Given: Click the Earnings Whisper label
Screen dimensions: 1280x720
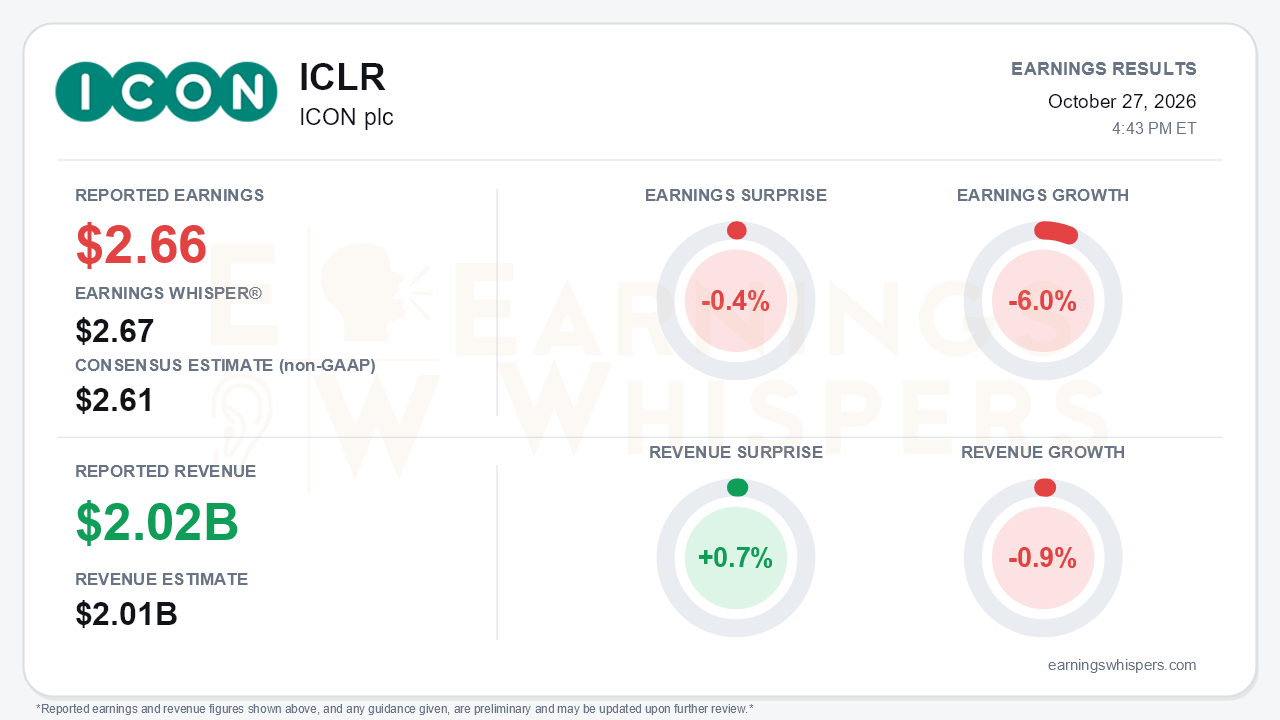Looking at the screenshot, I should [168, 293].
